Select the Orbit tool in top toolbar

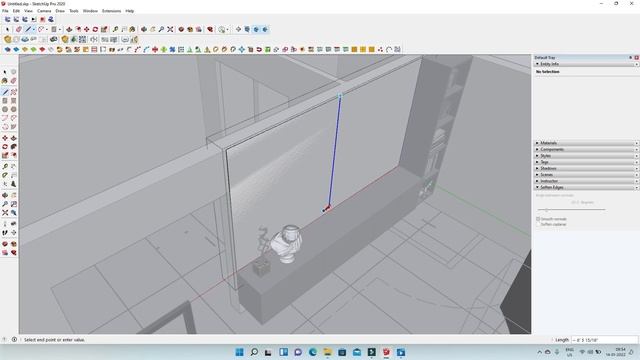point(144,29)
